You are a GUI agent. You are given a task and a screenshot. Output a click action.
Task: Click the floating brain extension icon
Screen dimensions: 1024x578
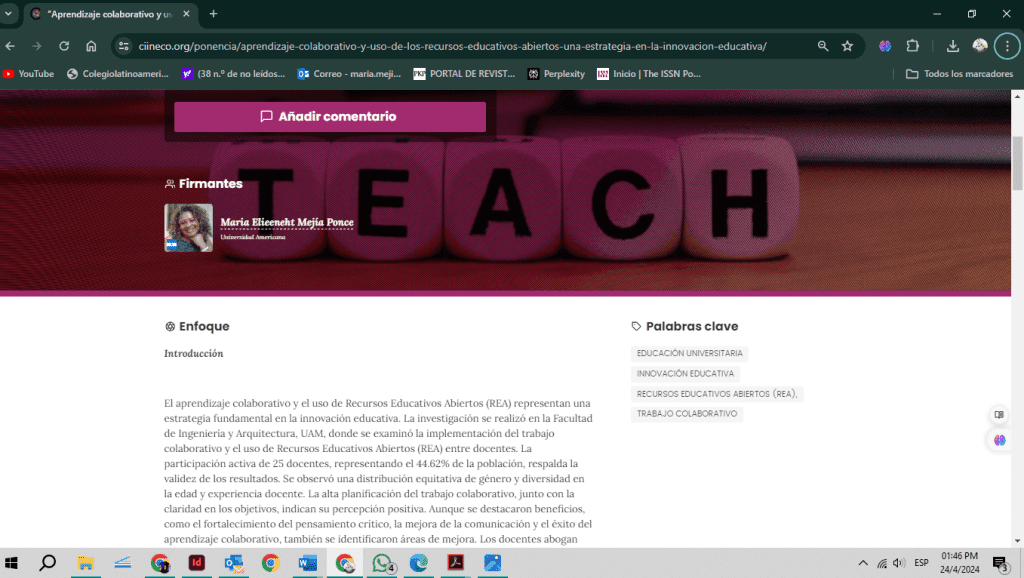point(999,440)
